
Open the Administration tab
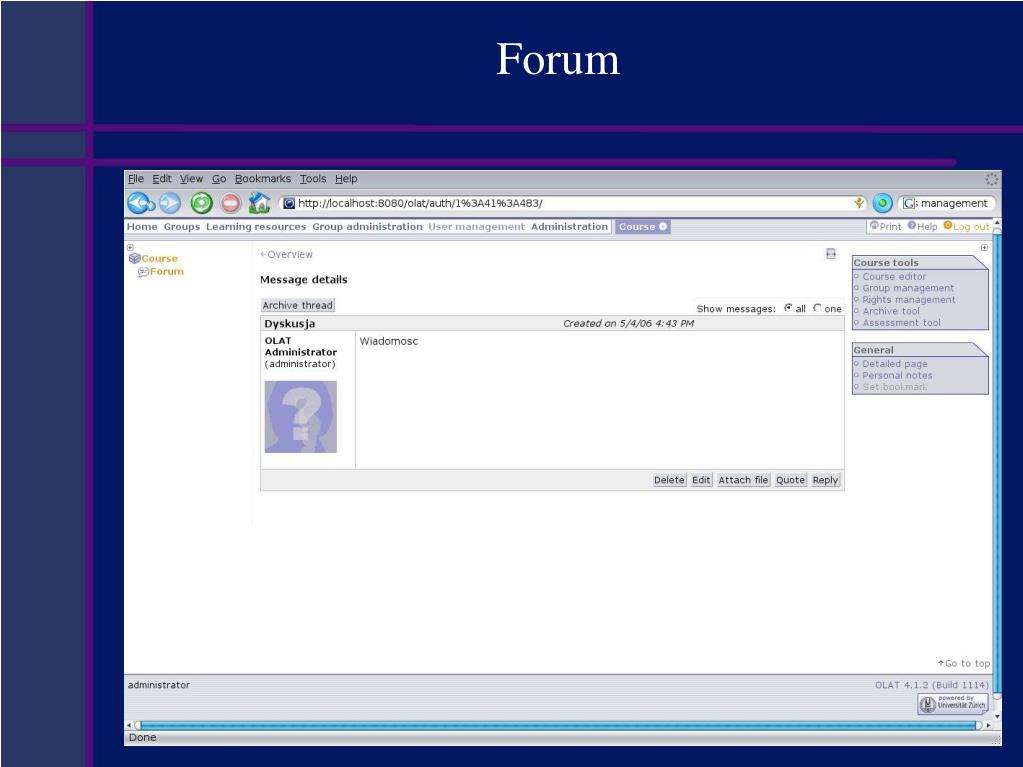pyautogui.click(x=570, y=226)
